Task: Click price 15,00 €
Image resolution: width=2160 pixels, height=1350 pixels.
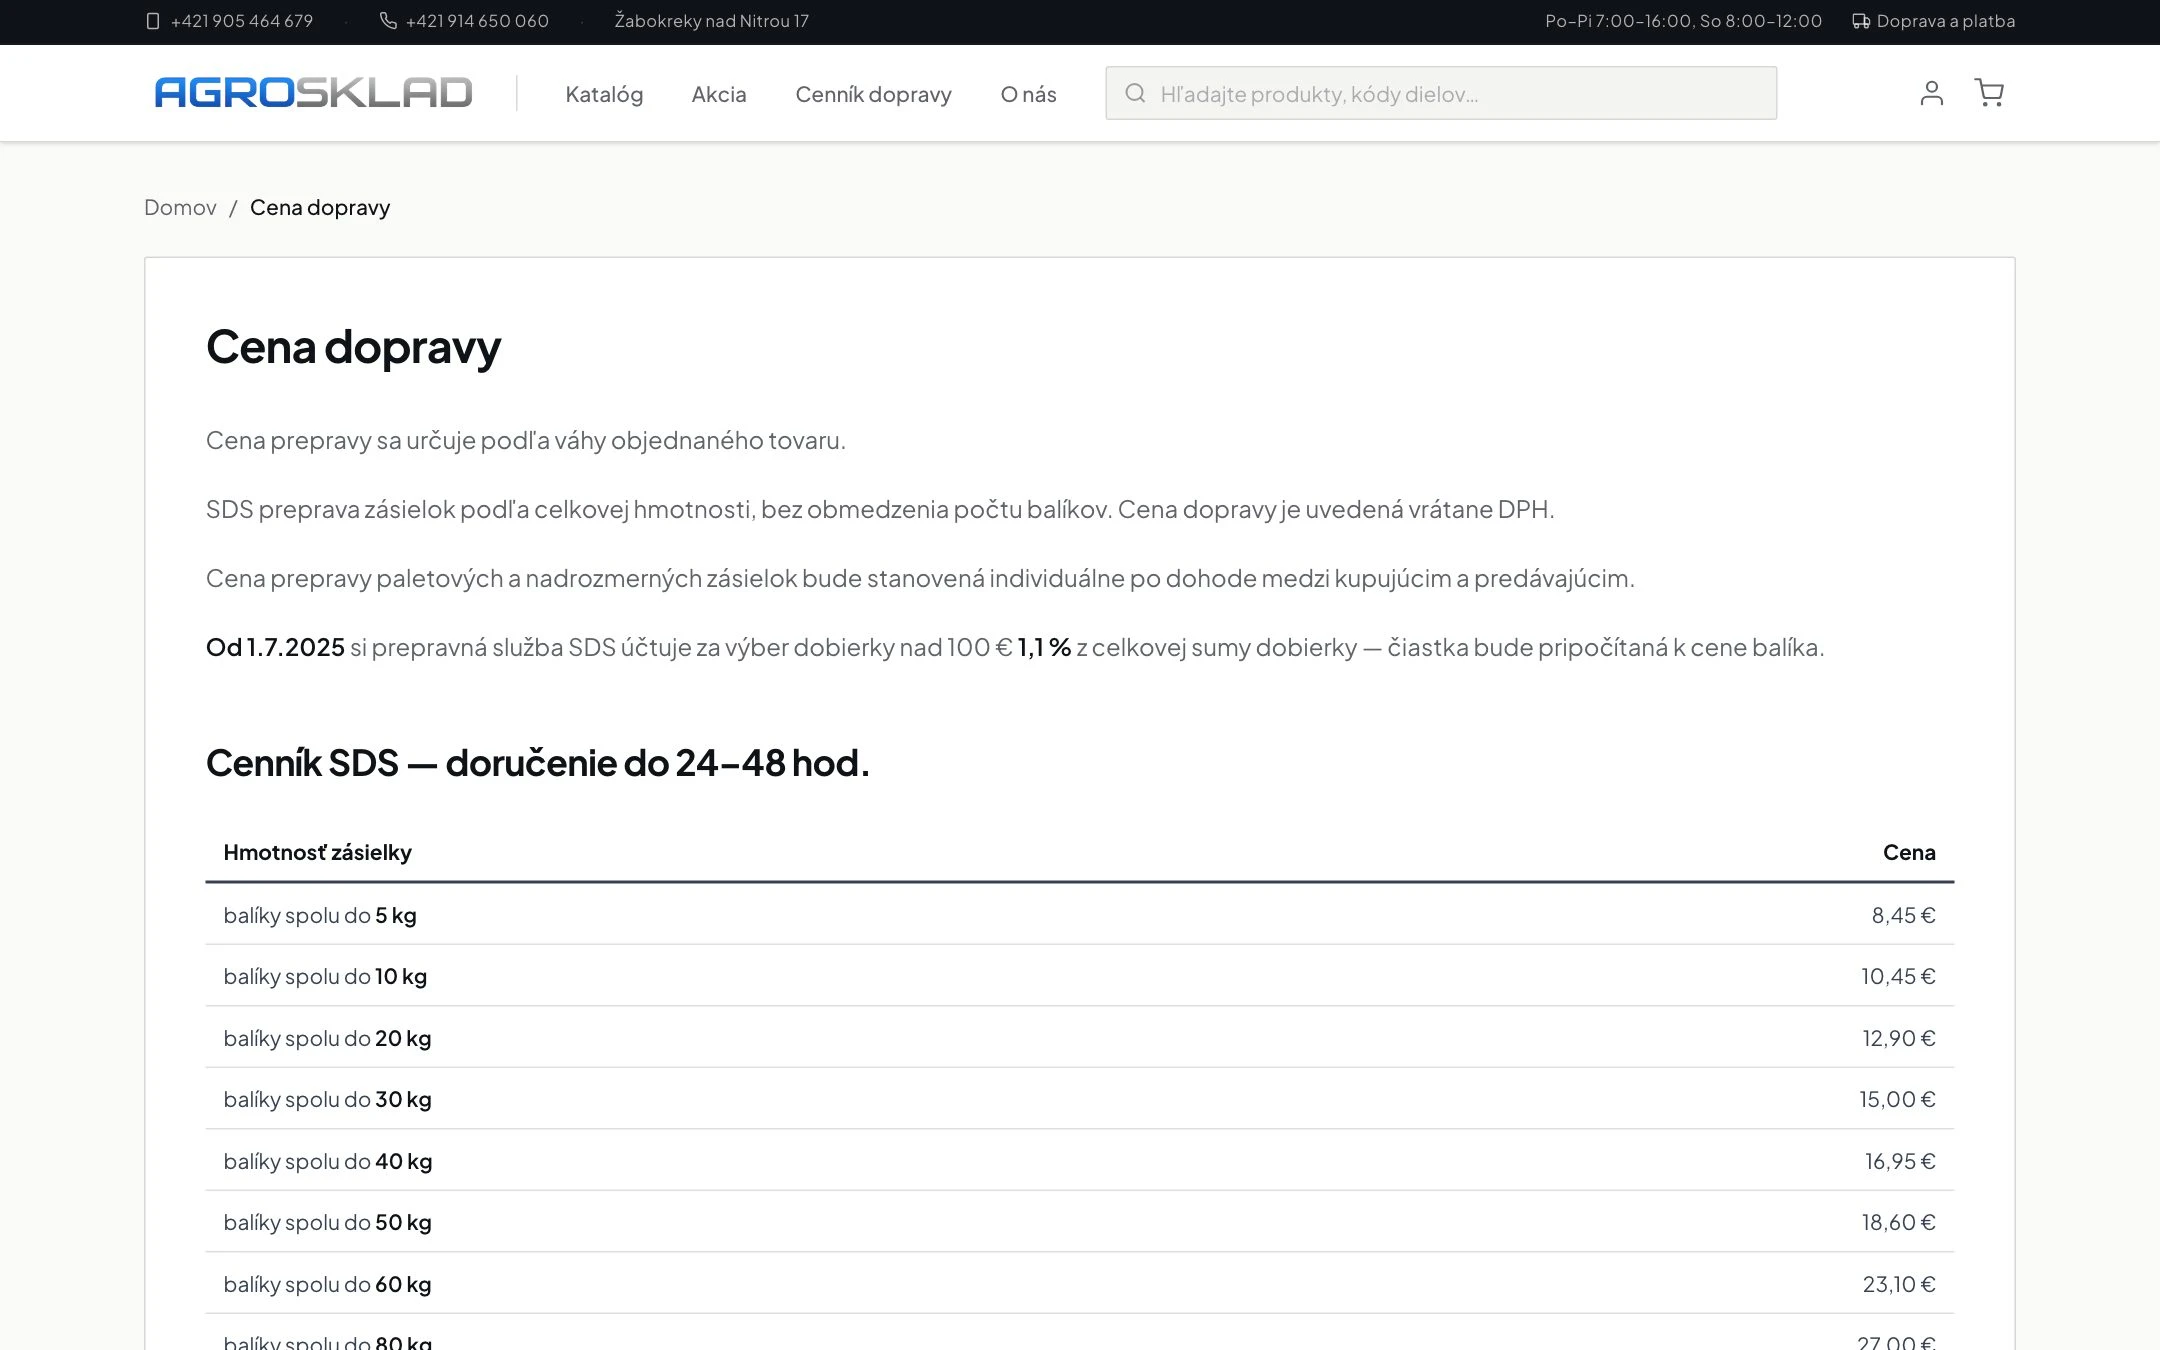Action: click(x=1897, y=1099)
